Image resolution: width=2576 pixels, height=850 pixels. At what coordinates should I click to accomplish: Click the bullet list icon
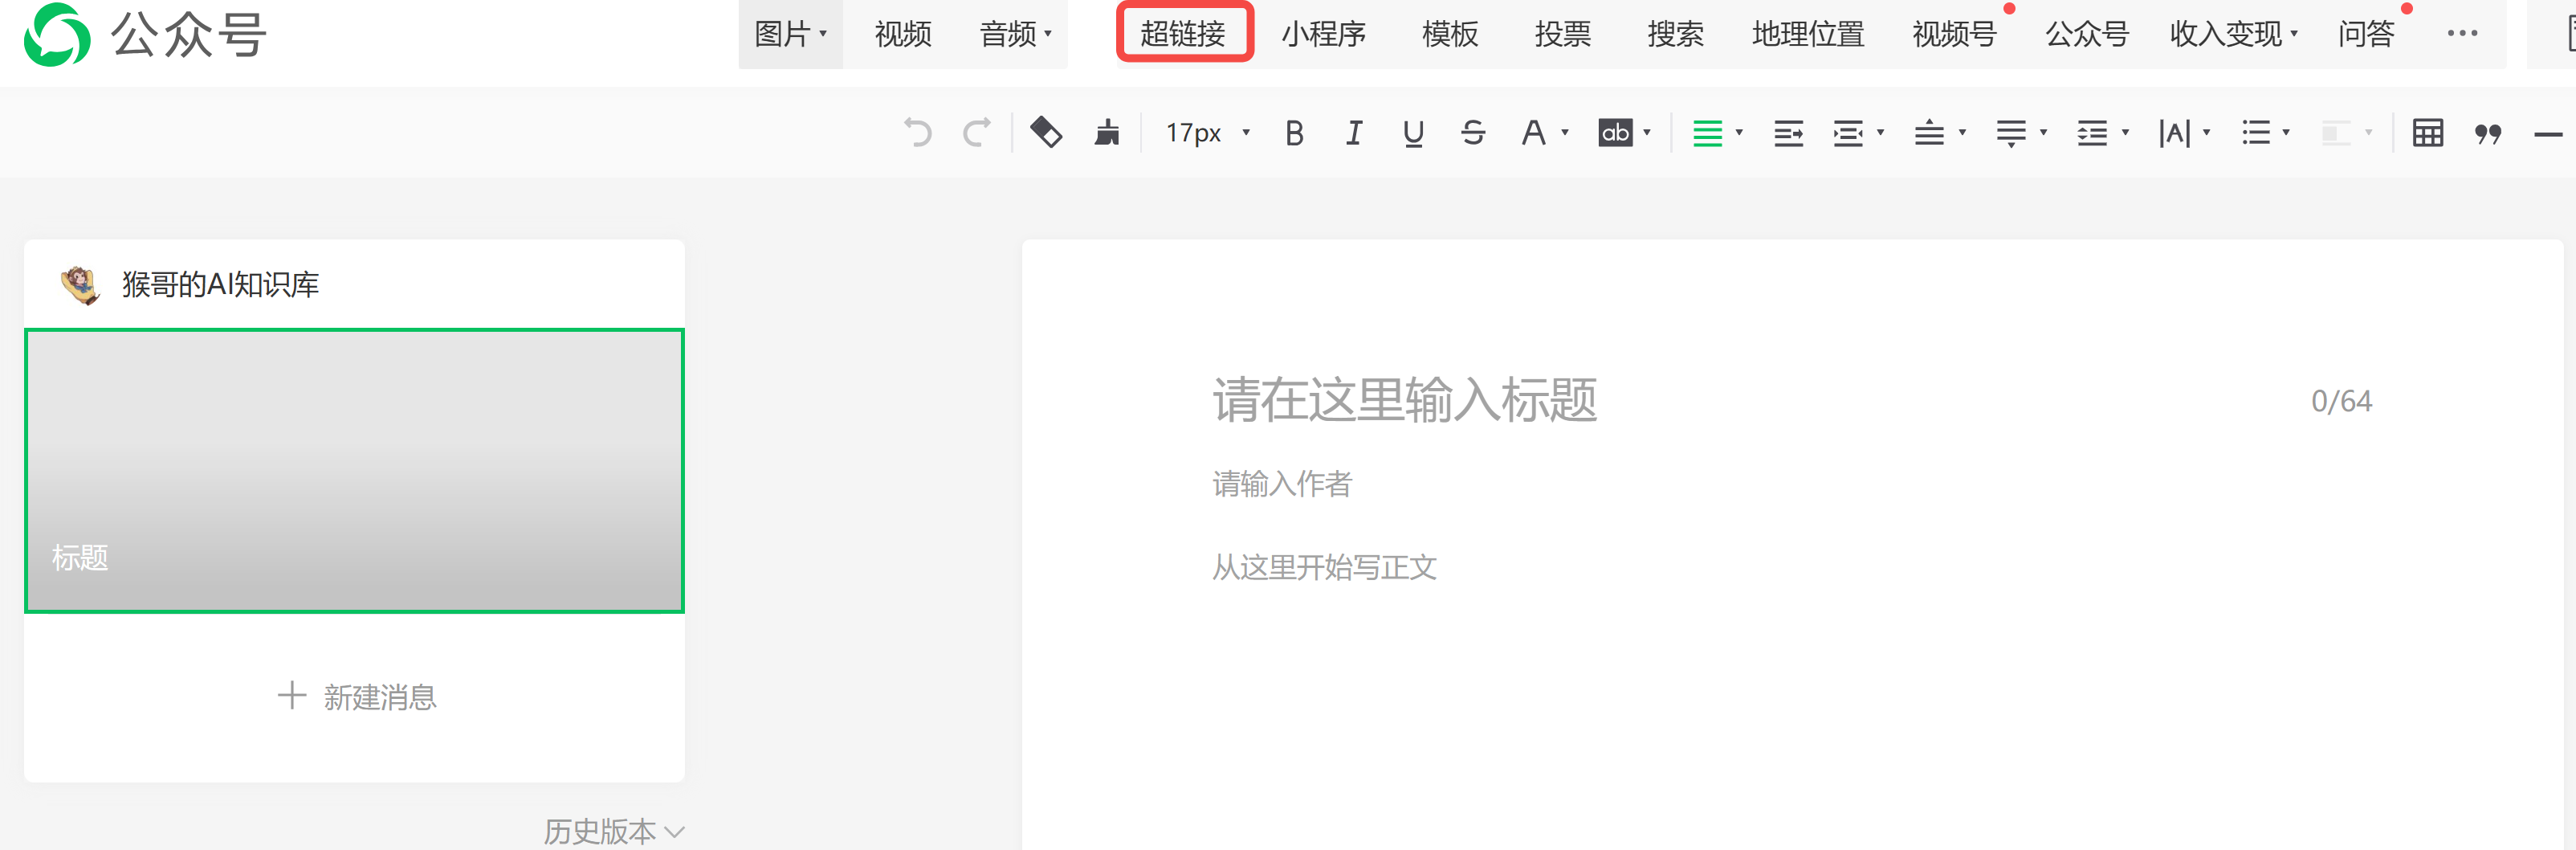2256,133
